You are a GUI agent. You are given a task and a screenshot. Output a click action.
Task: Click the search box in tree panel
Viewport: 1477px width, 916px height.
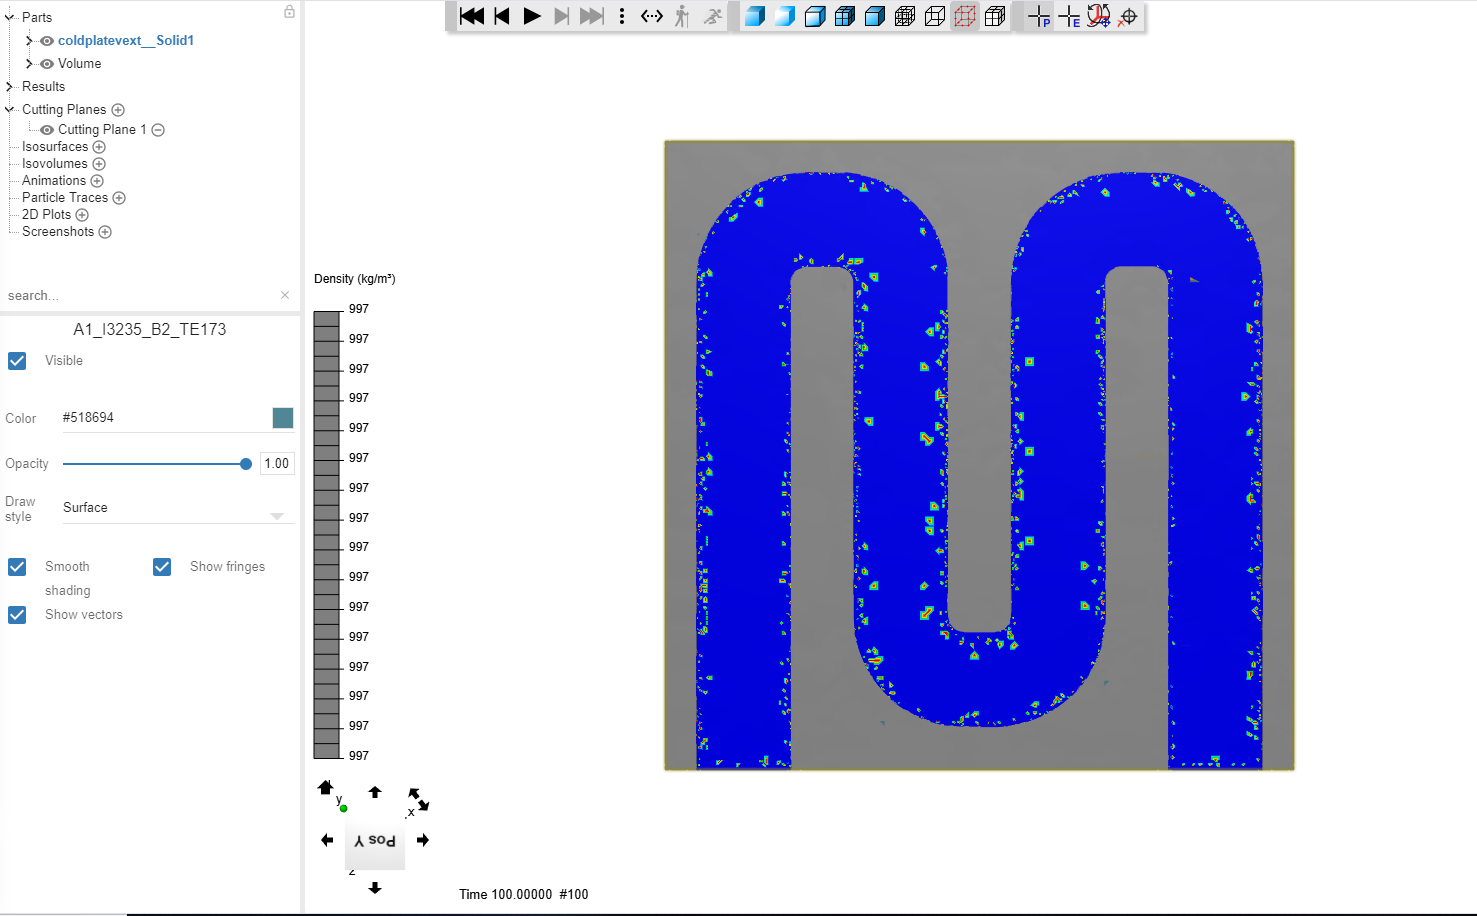(140, 296)
